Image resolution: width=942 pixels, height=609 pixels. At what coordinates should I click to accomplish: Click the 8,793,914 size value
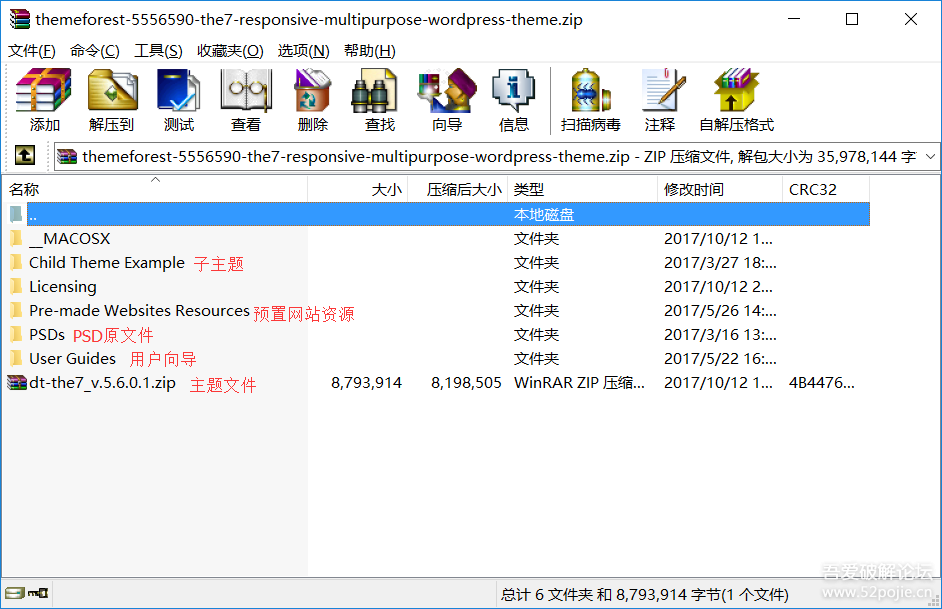366,383
